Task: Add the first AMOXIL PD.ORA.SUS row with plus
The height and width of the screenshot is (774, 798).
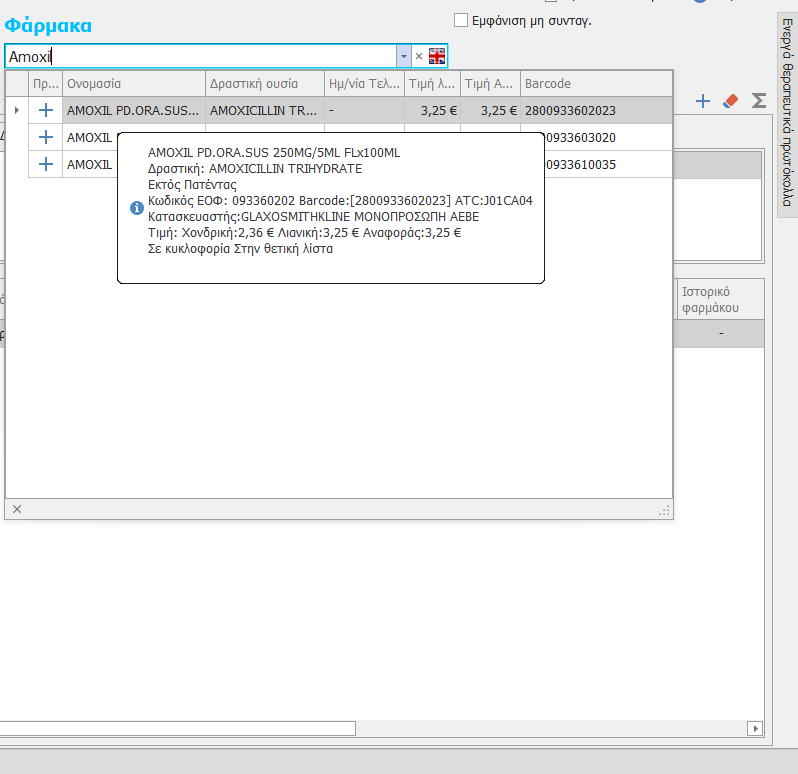Action: [45, 110]
